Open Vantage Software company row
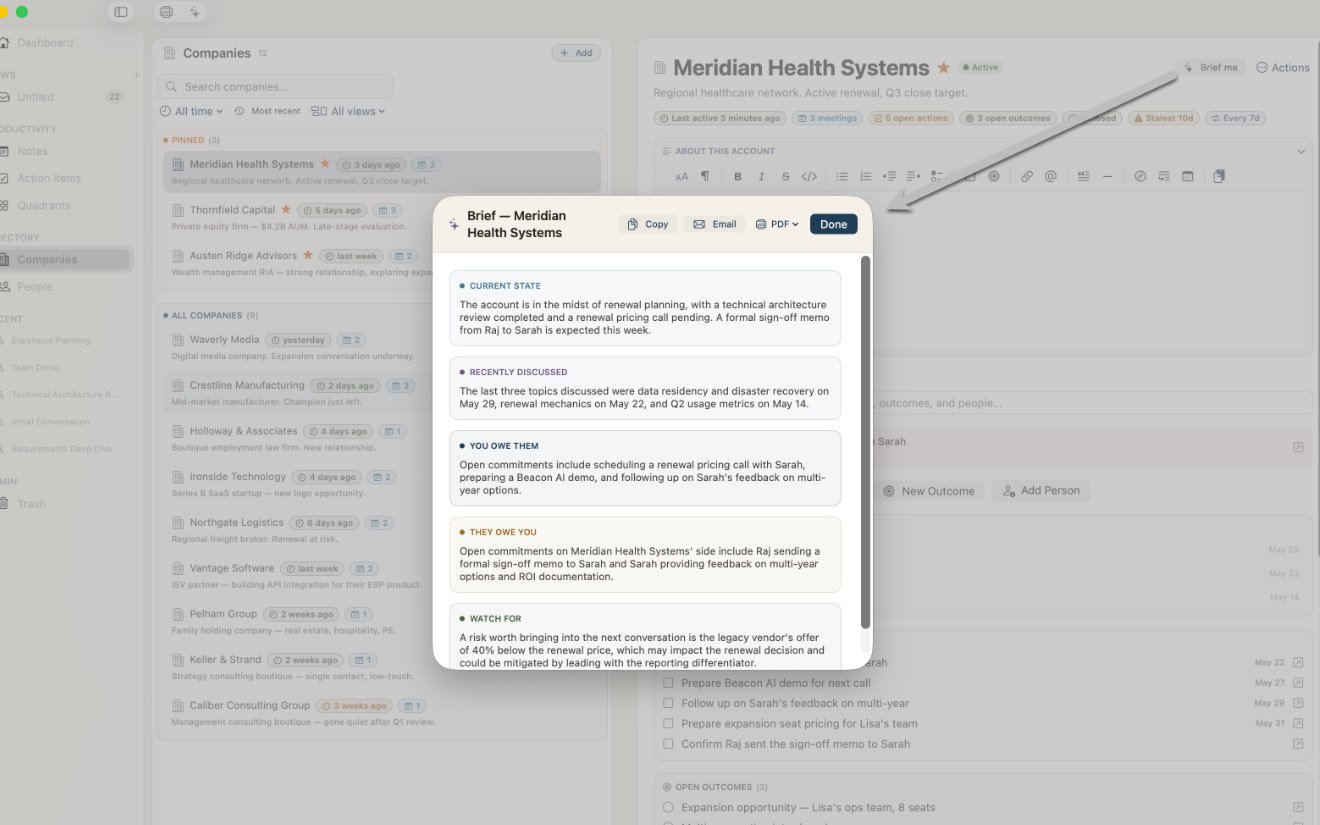 click(x=382, y=576)
